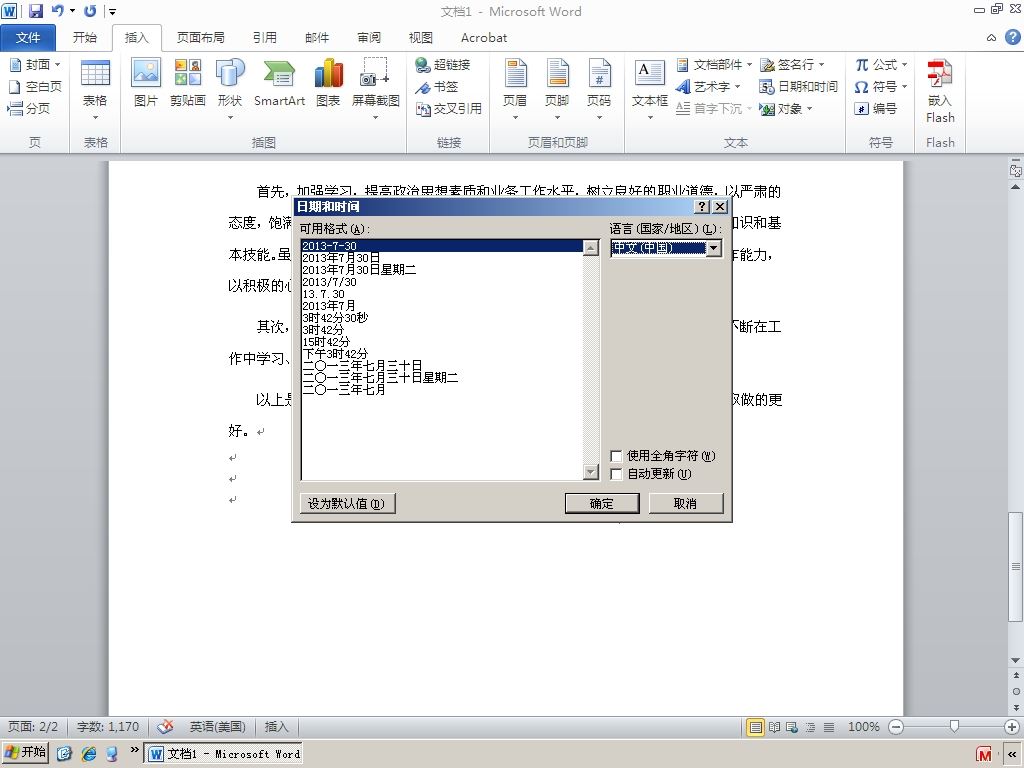Insert a page break (分页)

(x=29, y=108)
